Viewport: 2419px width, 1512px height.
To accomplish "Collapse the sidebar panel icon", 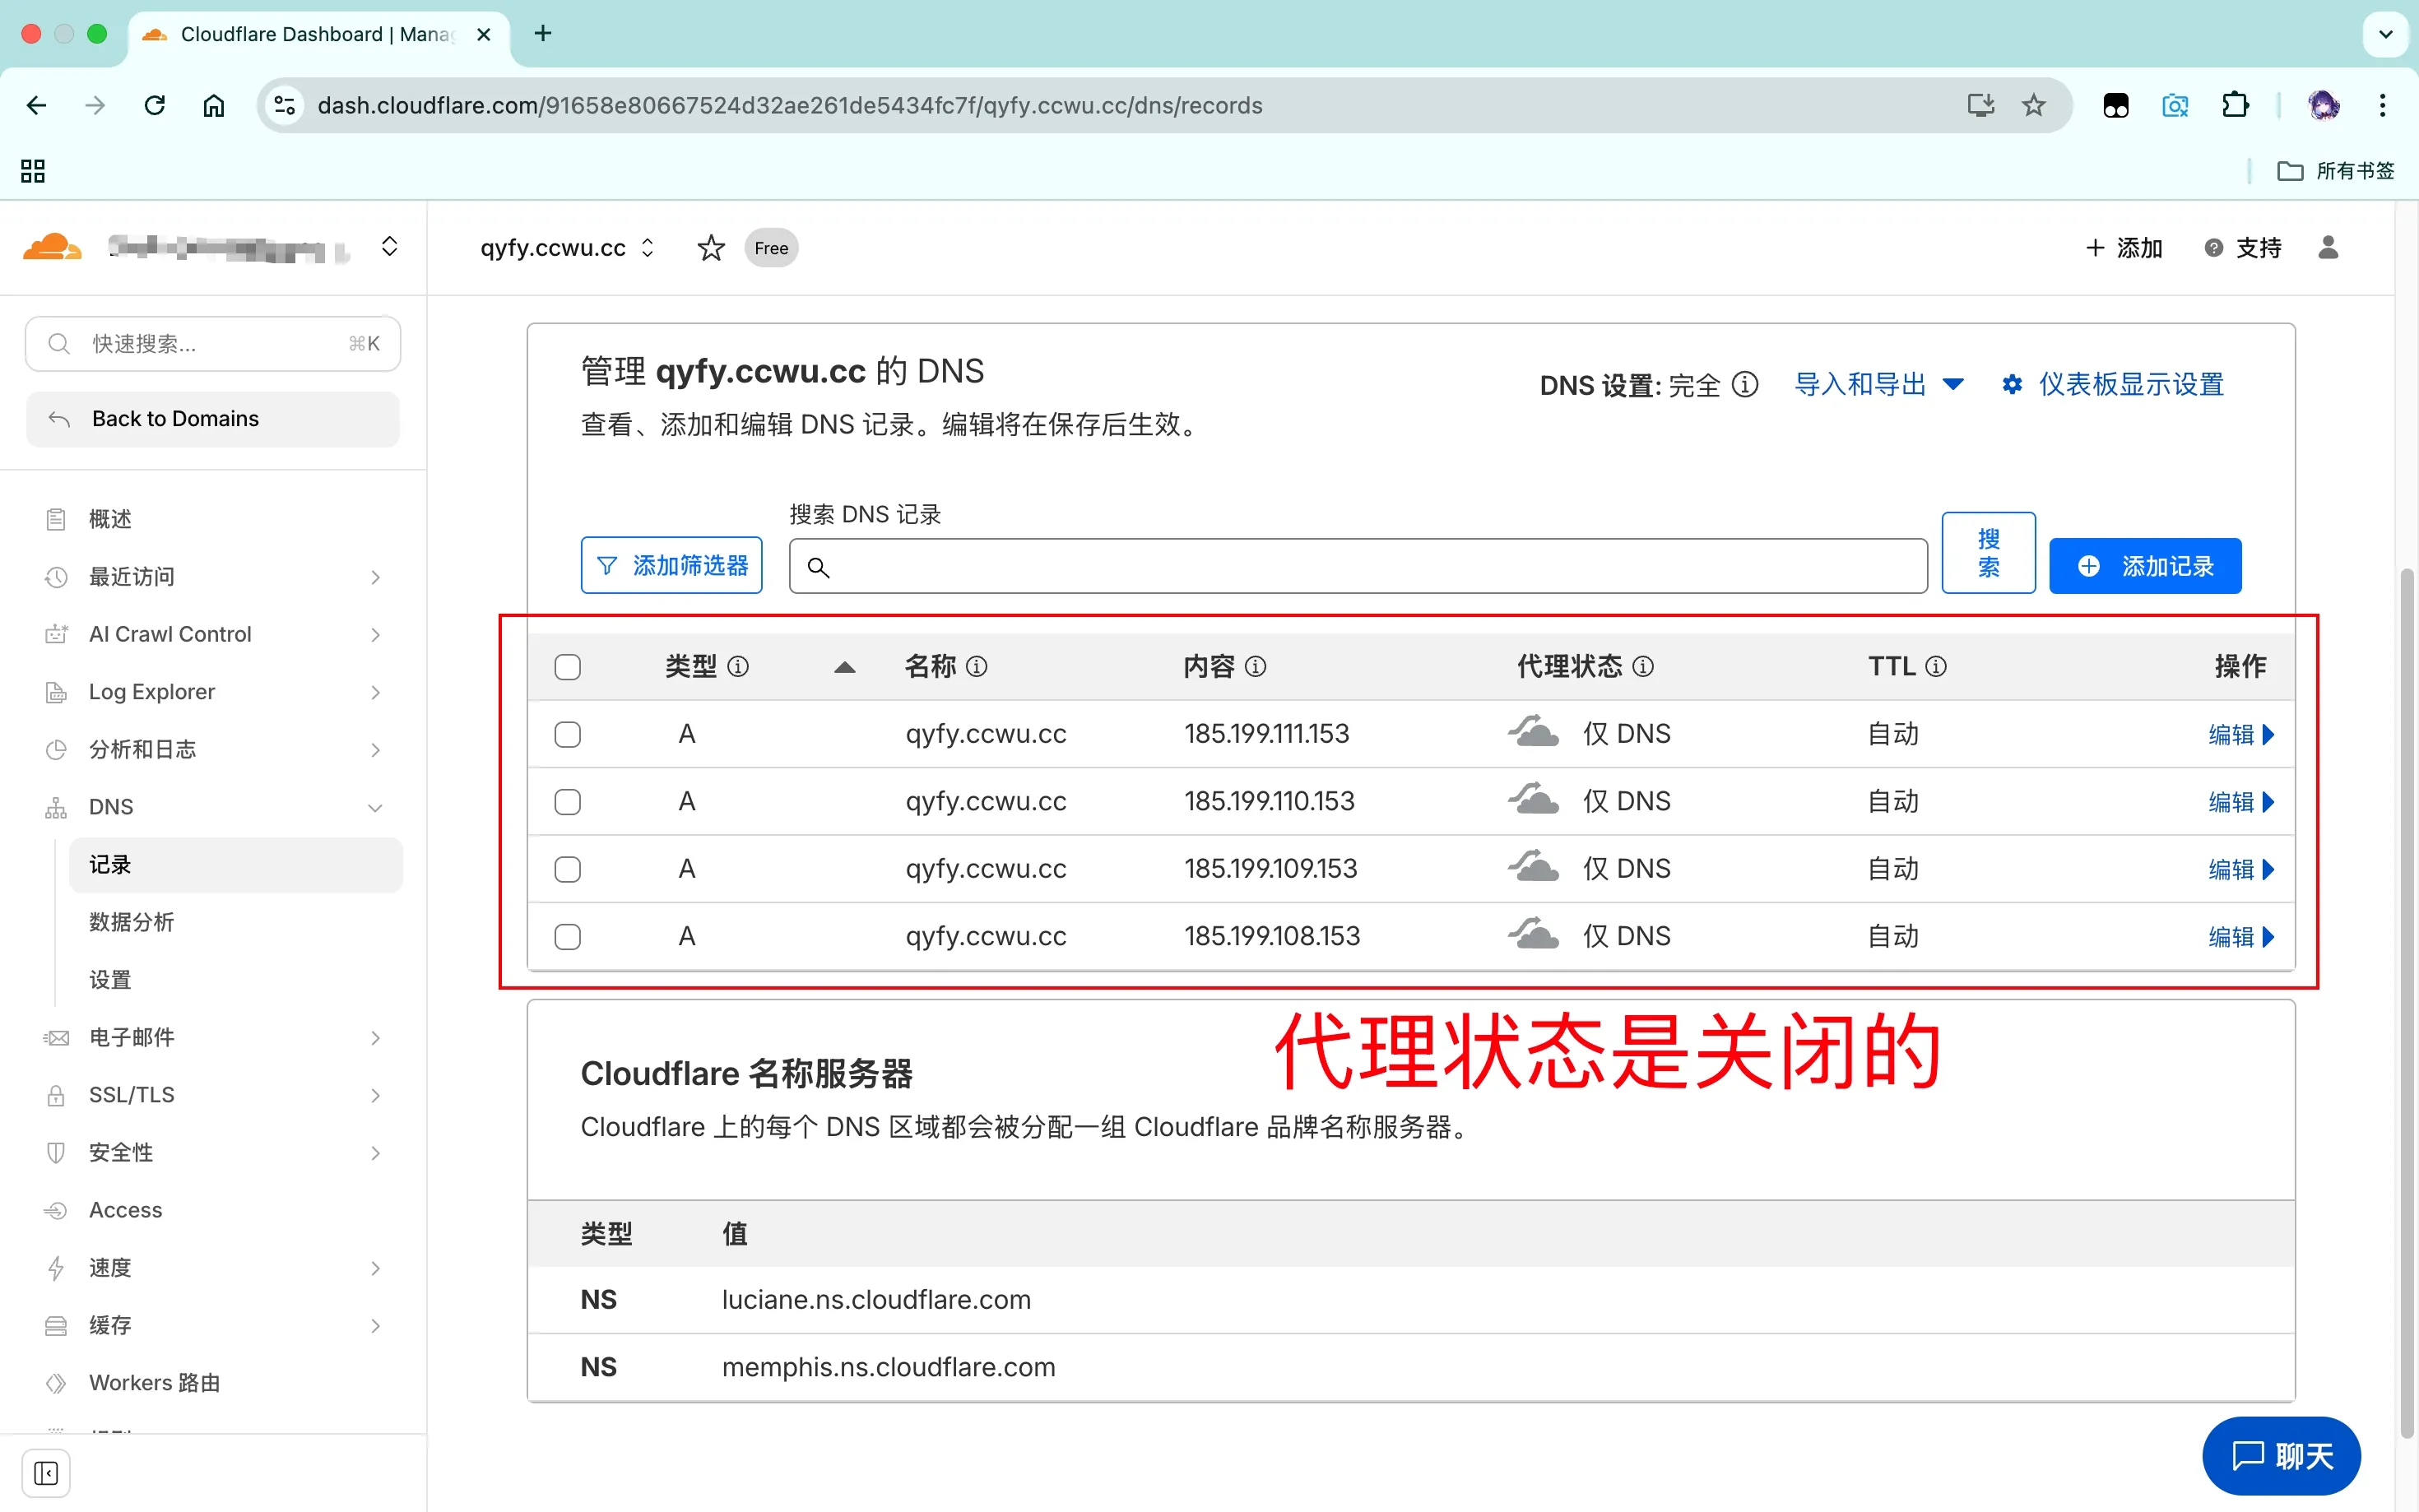I will coord(46,1473).
